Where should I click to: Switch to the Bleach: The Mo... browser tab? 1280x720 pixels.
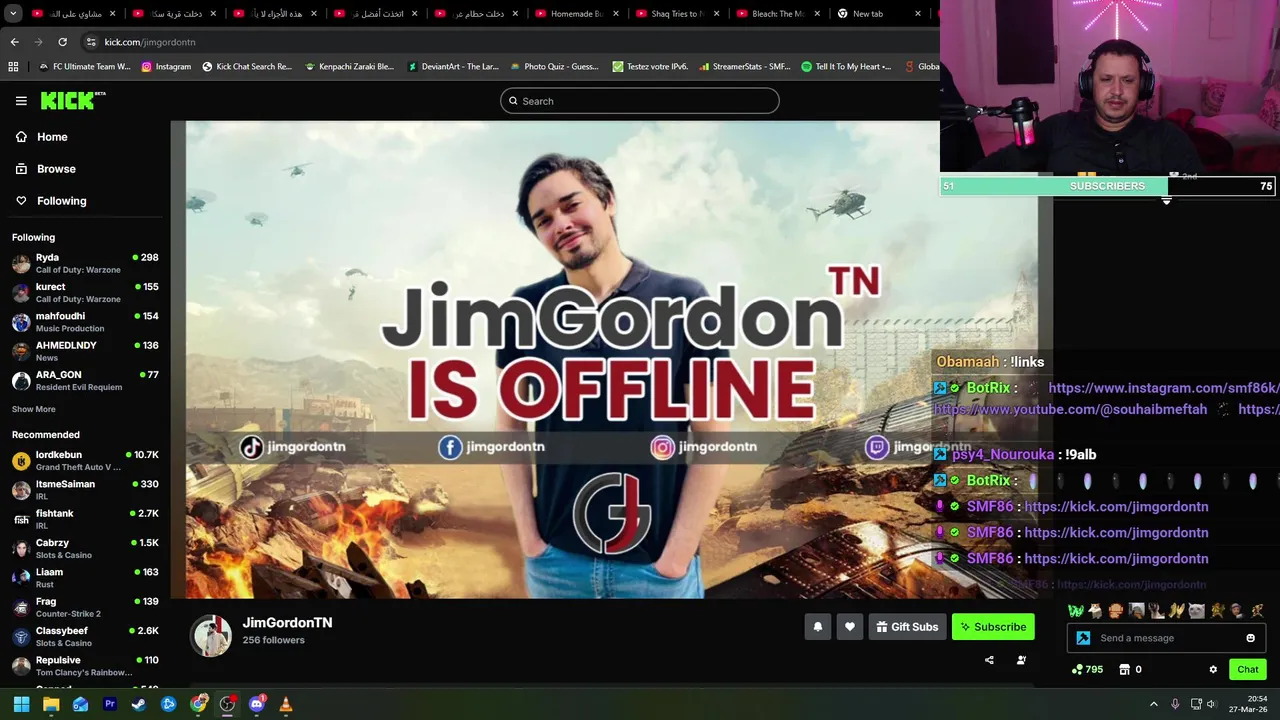777,14
